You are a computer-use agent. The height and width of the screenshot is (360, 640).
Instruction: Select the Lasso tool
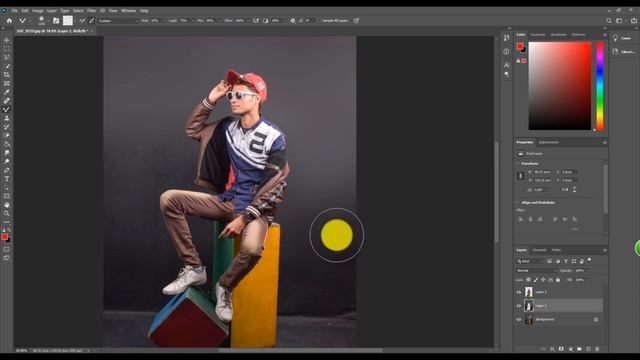tap(7, 57)
